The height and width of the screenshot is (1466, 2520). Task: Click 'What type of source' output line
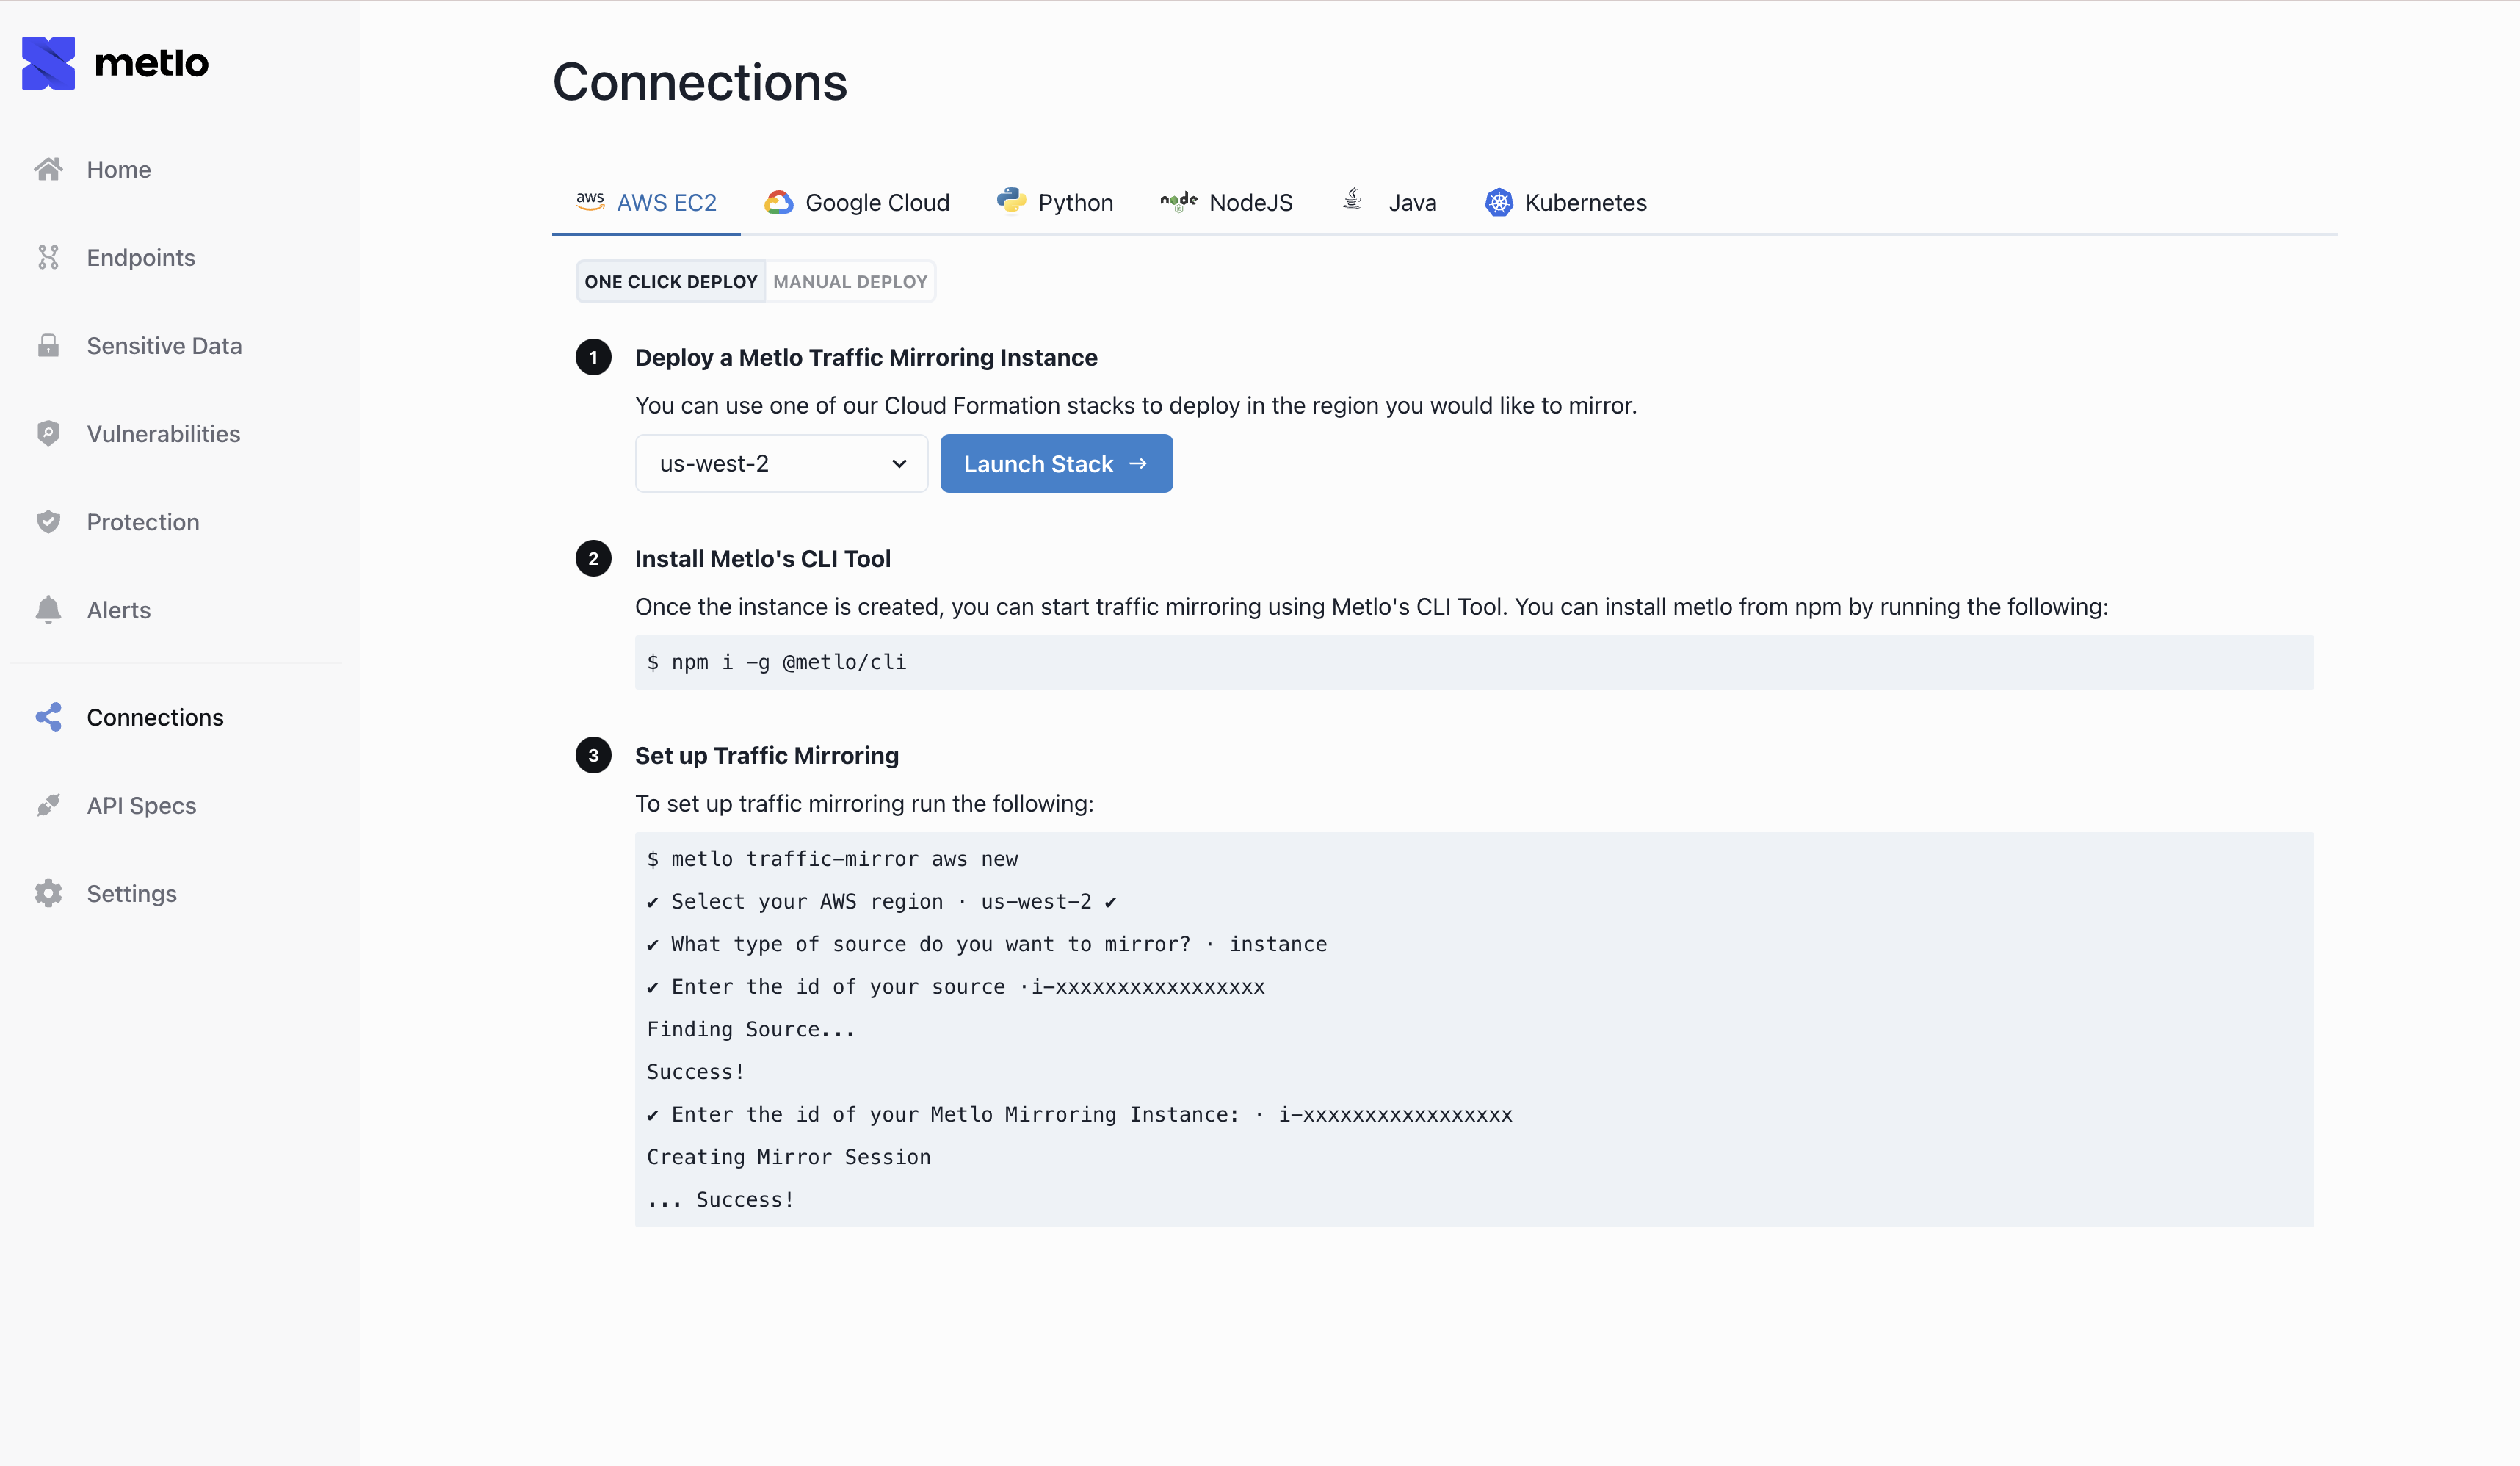pyautogui.click(x=987, y=944)
